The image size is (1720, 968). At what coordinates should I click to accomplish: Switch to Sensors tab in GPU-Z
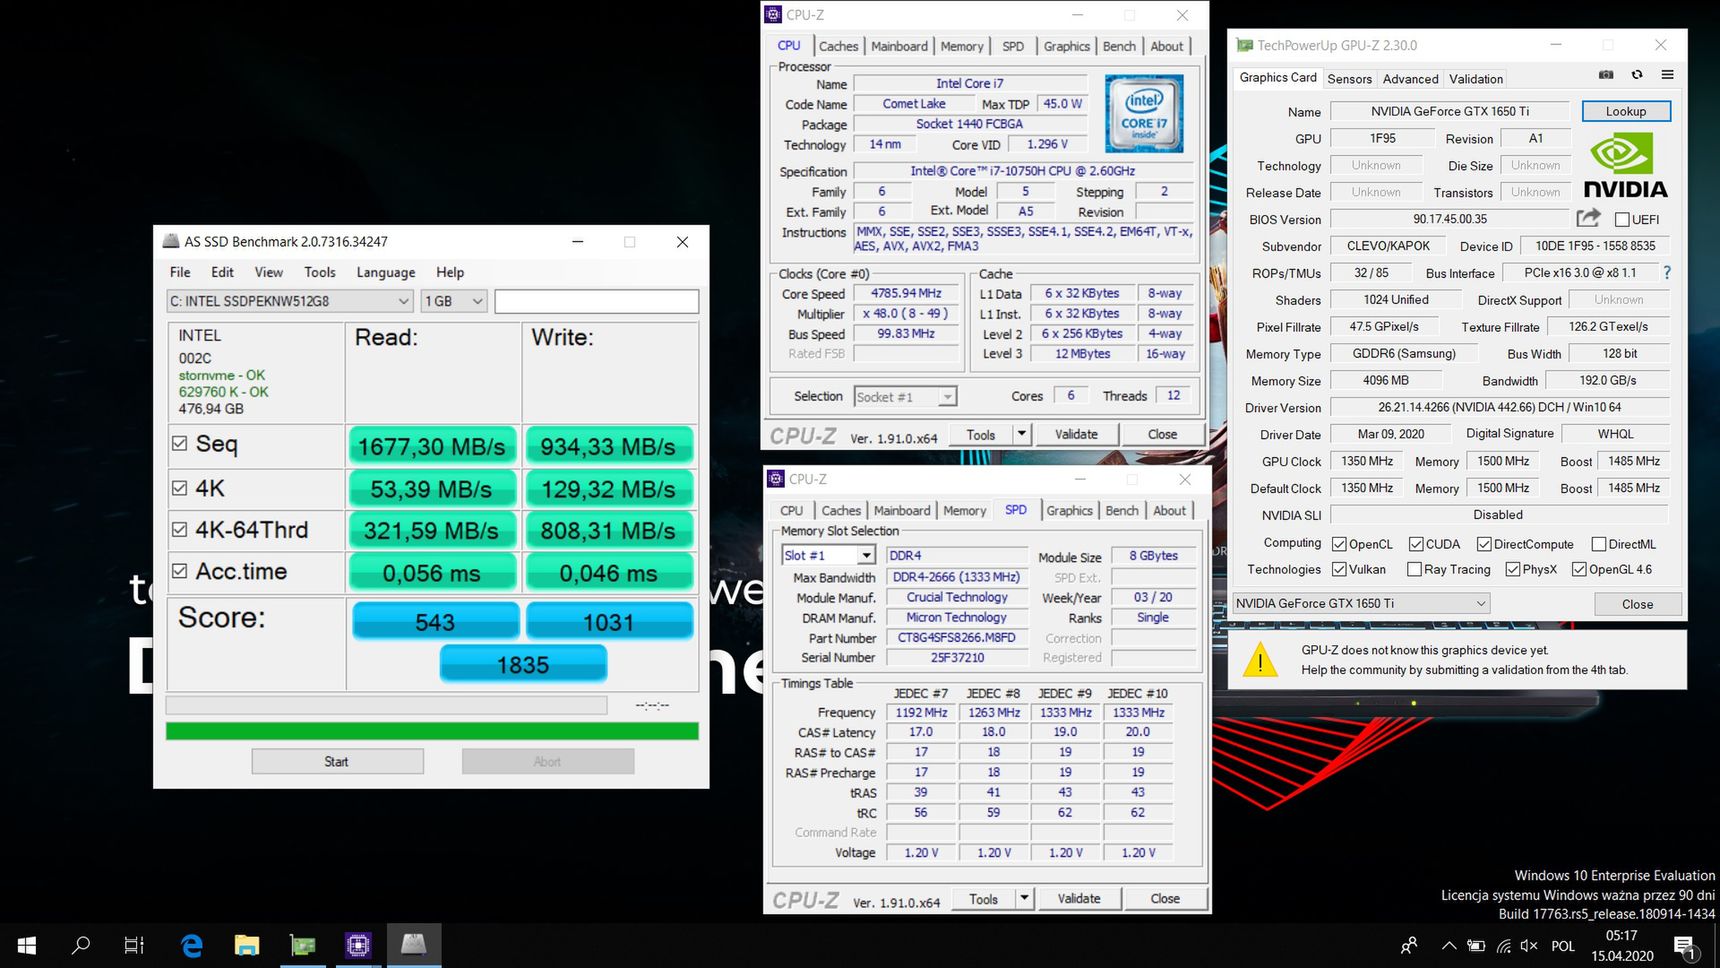tap(1349, 79)
